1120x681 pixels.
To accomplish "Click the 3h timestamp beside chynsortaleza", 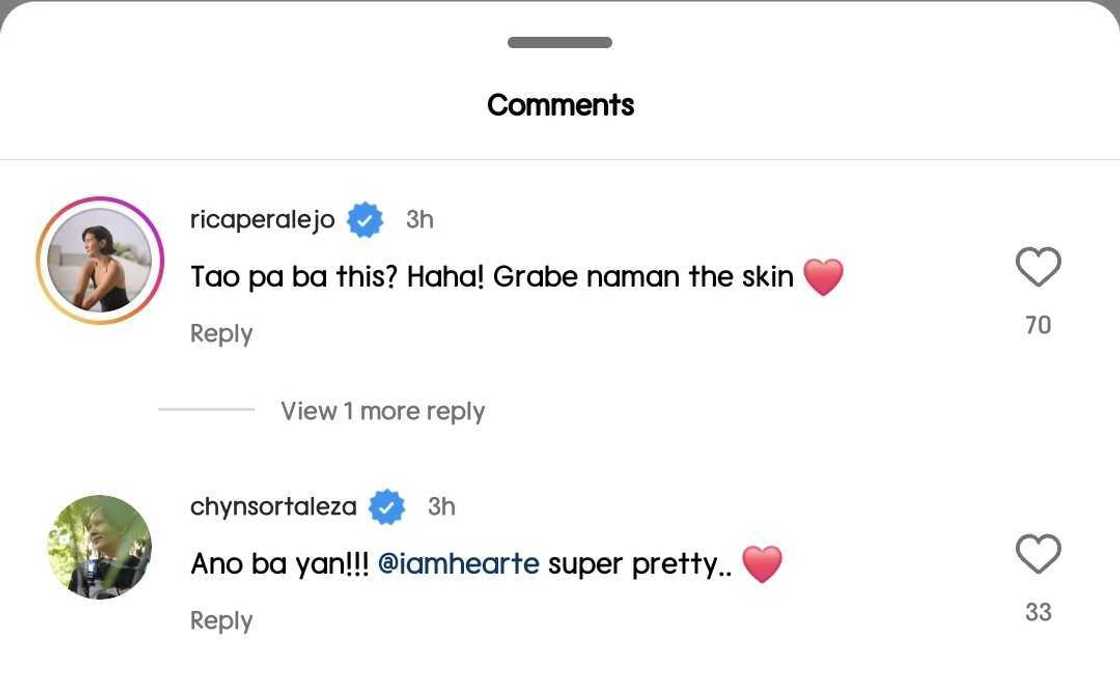I will pos(442,507).
